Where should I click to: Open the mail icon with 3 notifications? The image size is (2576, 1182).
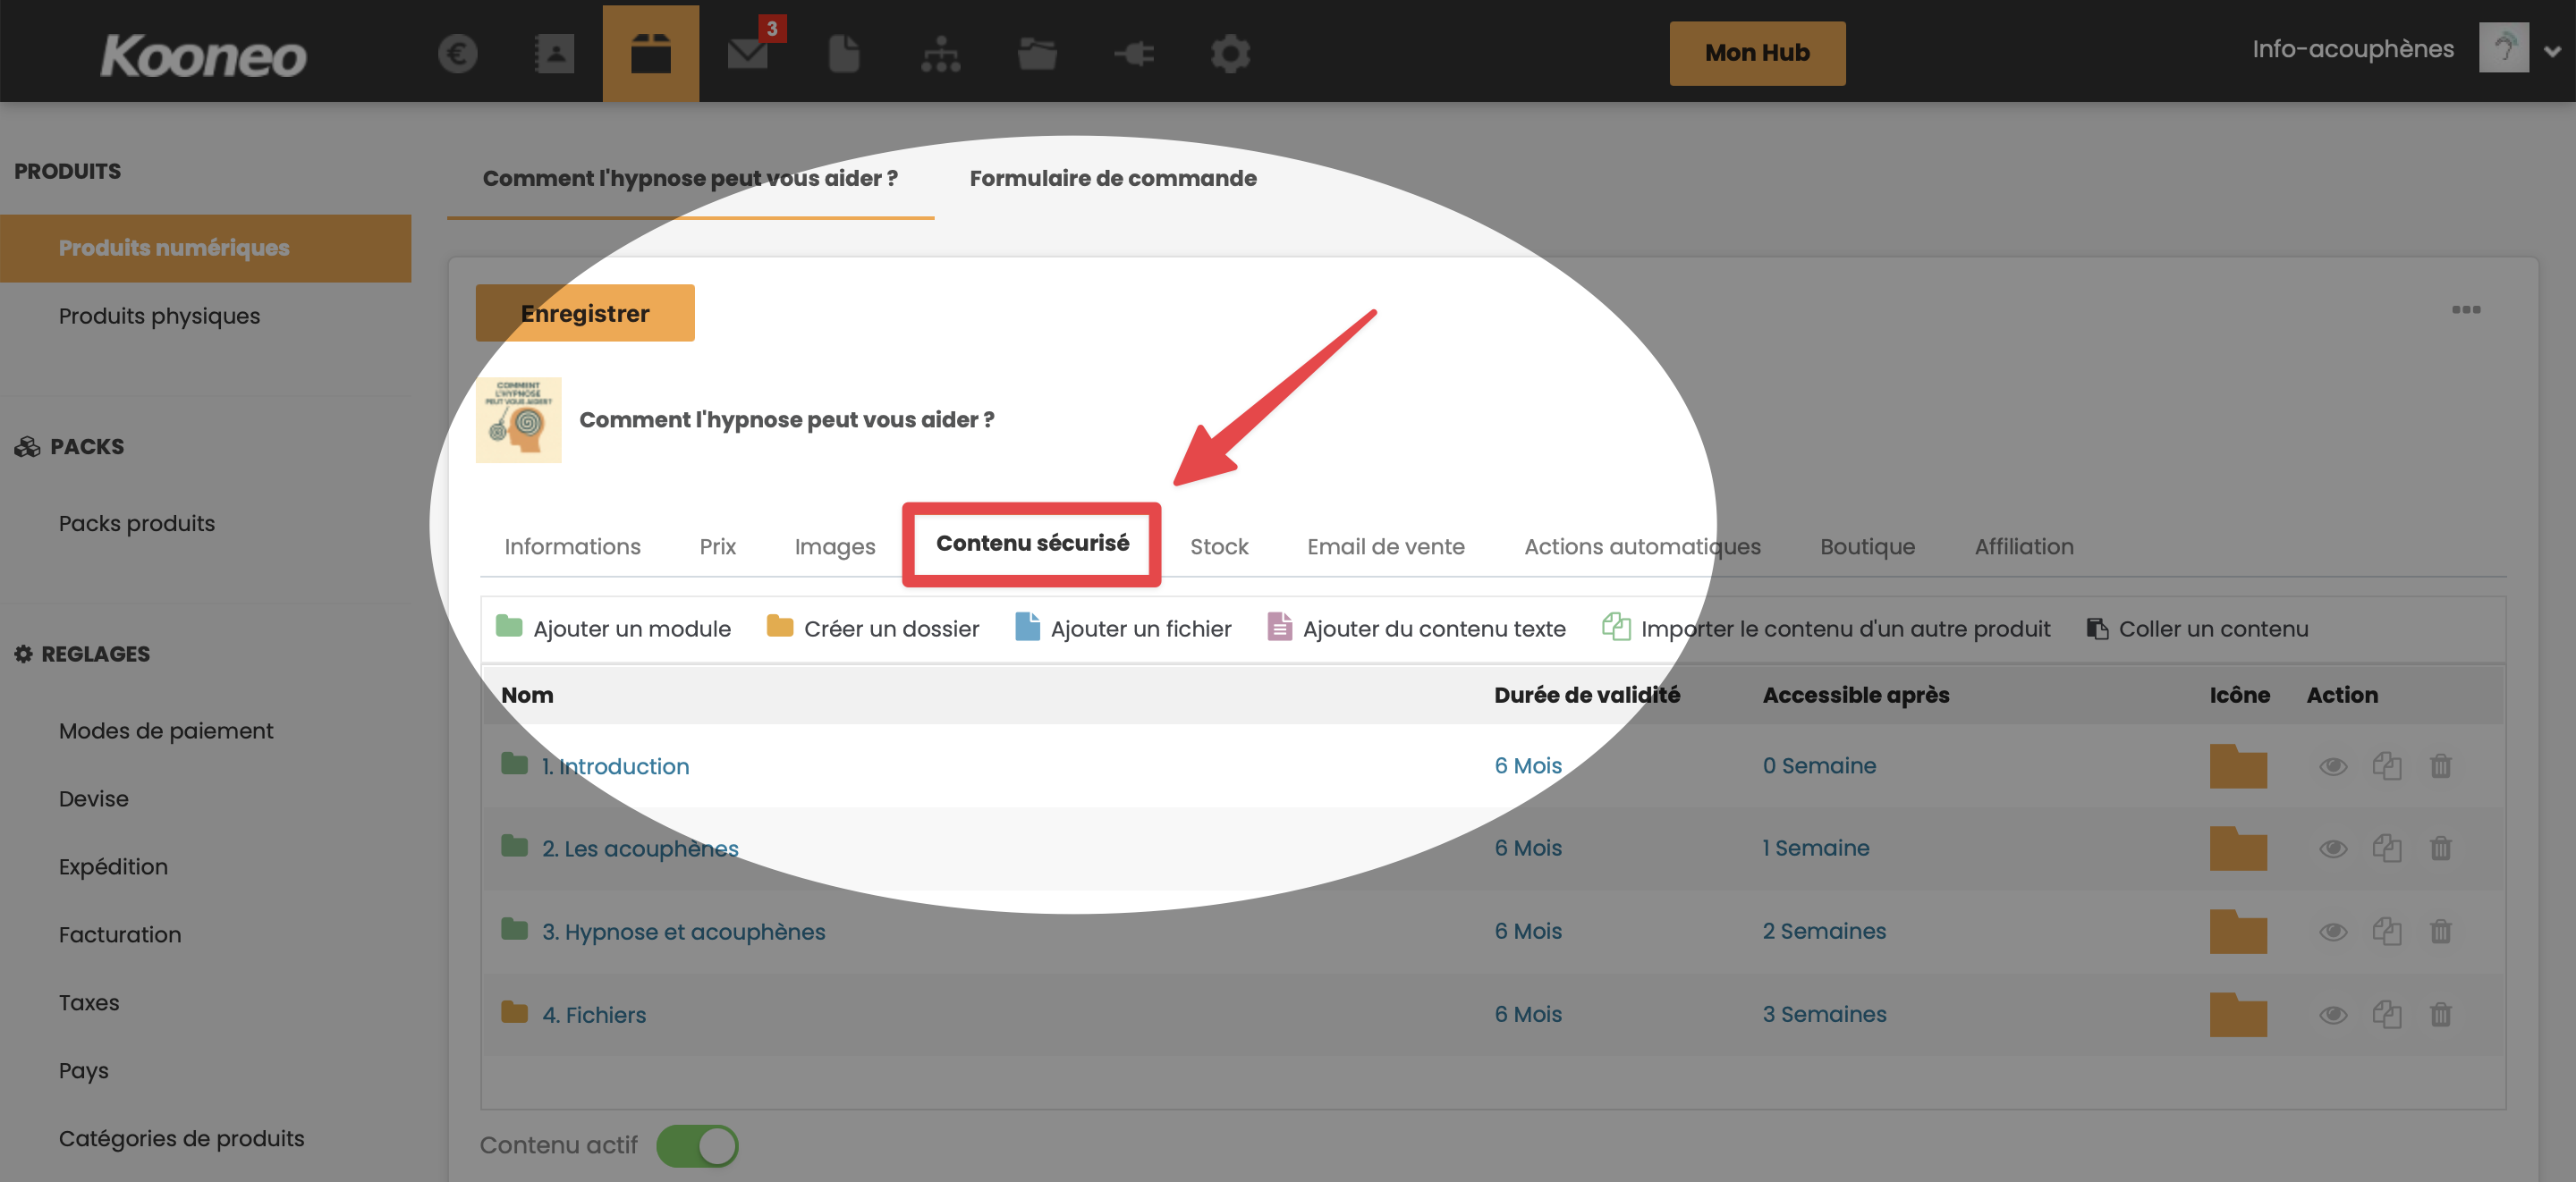[x=747, y=53]
